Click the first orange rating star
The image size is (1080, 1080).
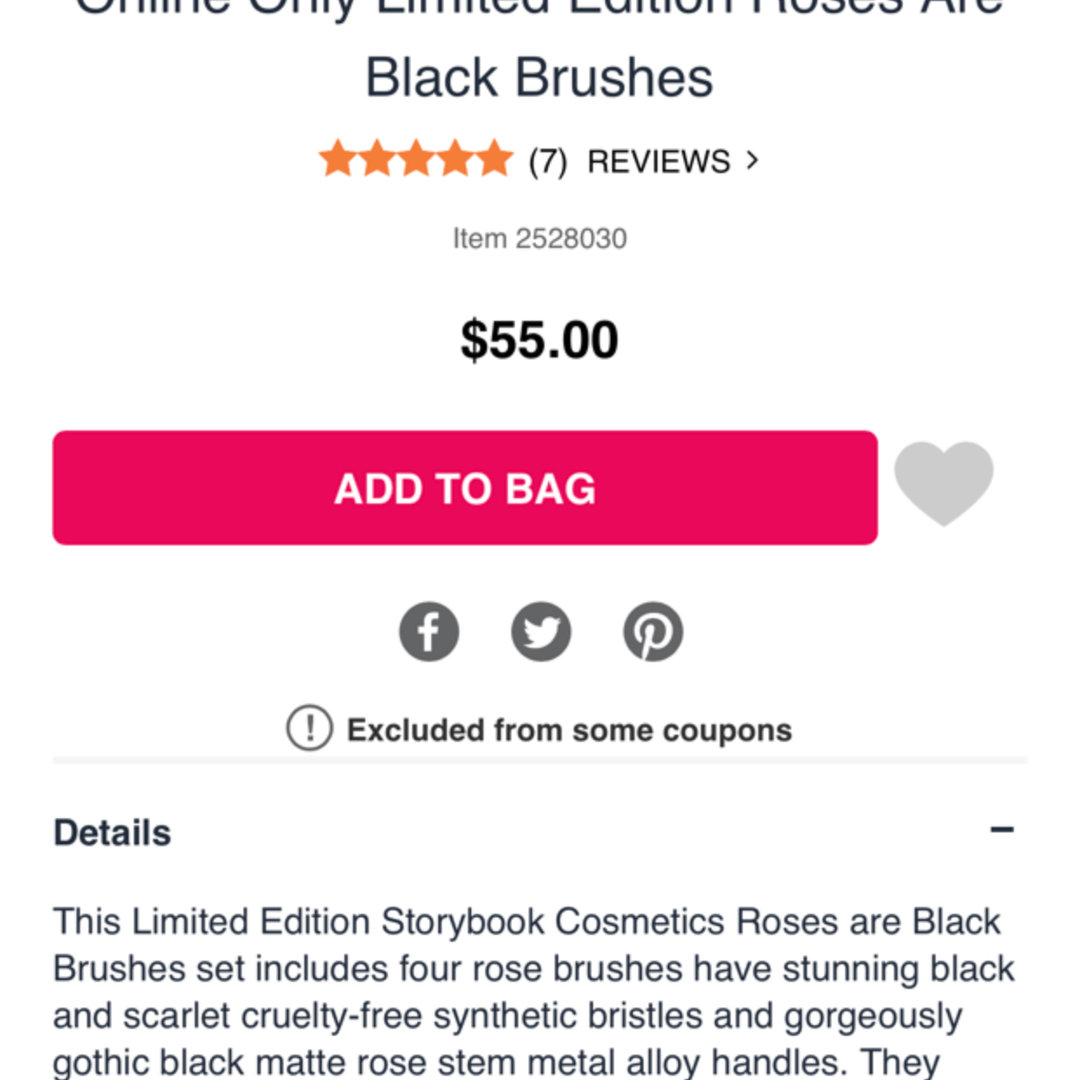coord(338,160)
